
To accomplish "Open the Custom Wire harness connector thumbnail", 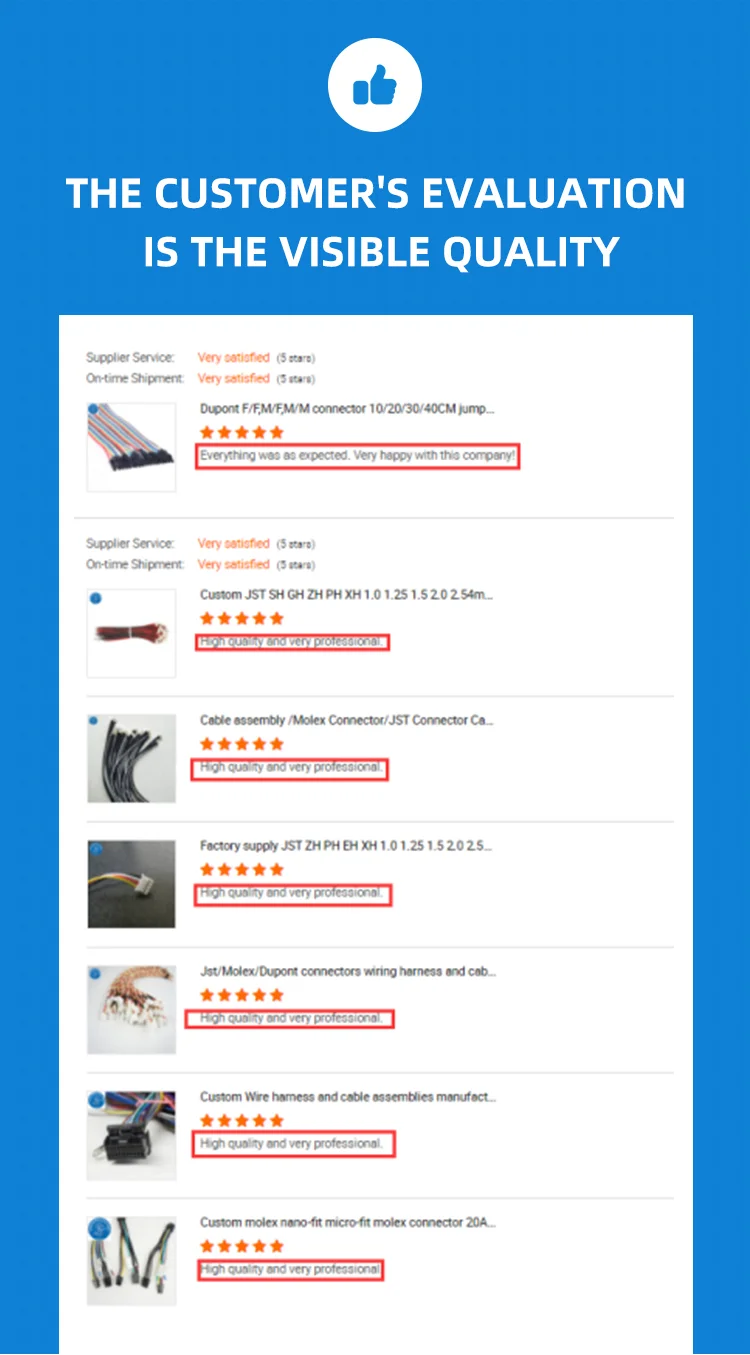I will (132, 1135).
